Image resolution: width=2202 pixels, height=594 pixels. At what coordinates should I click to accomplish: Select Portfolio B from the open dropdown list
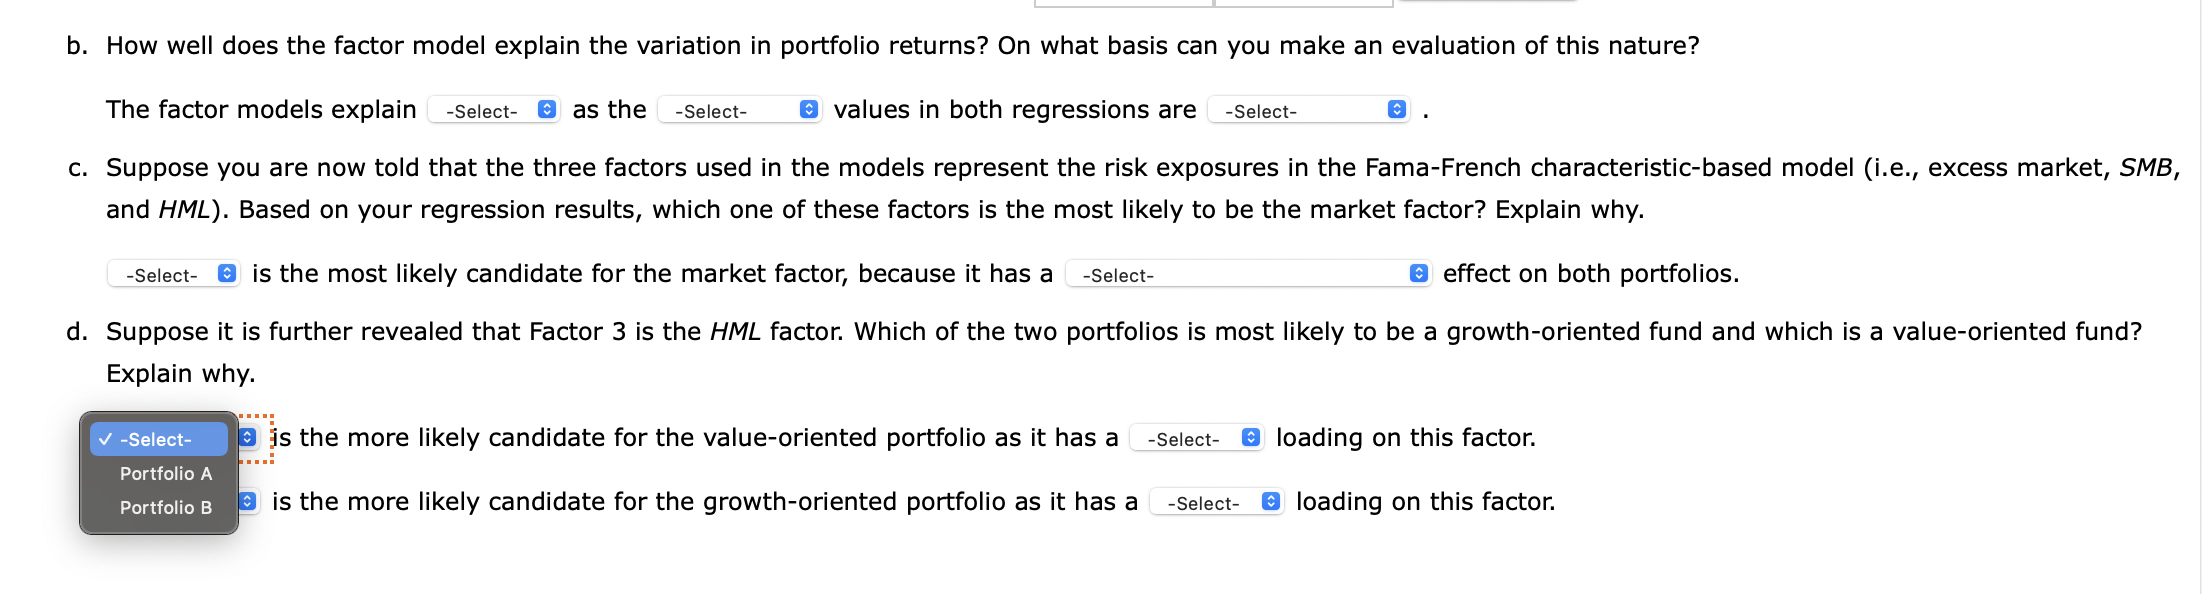pyautogui.click(x=165, y=507)
